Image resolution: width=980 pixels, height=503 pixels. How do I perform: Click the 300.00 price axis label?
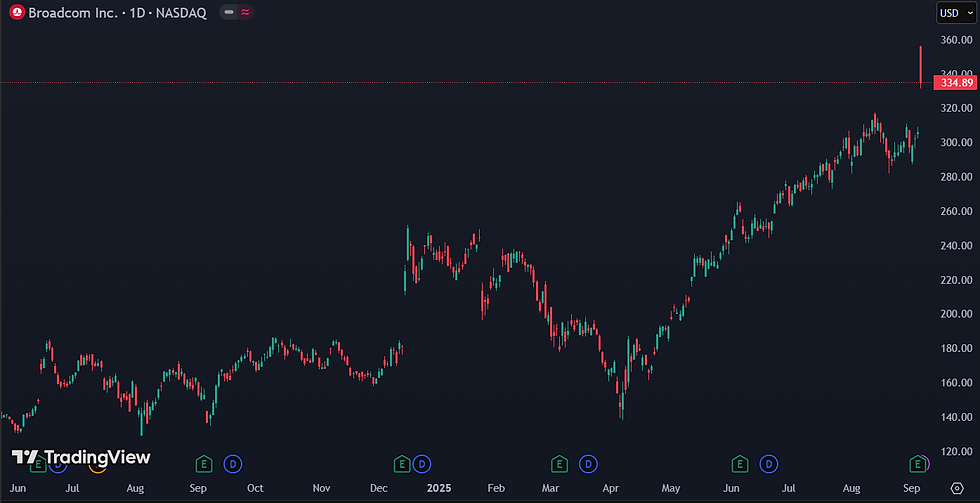click(956, 142)
